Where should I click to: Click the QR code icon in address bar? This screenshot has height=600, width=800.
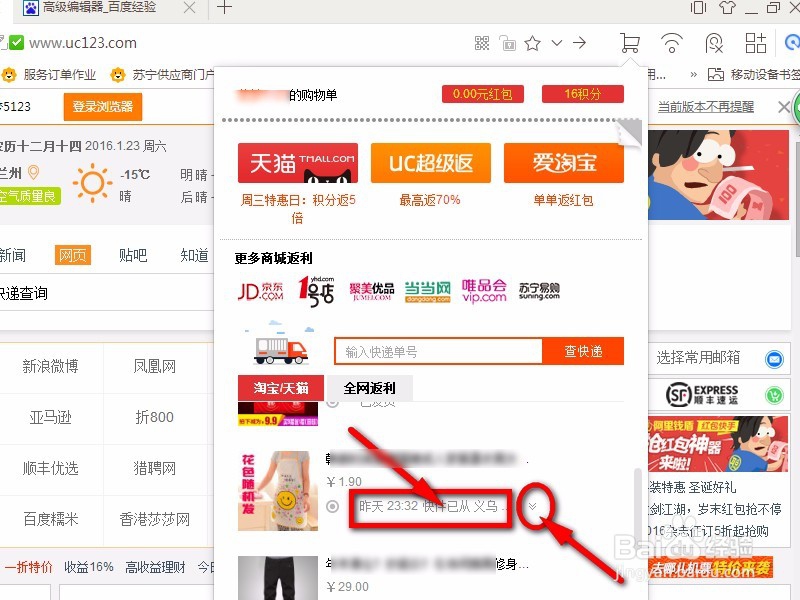click(482, 43)
